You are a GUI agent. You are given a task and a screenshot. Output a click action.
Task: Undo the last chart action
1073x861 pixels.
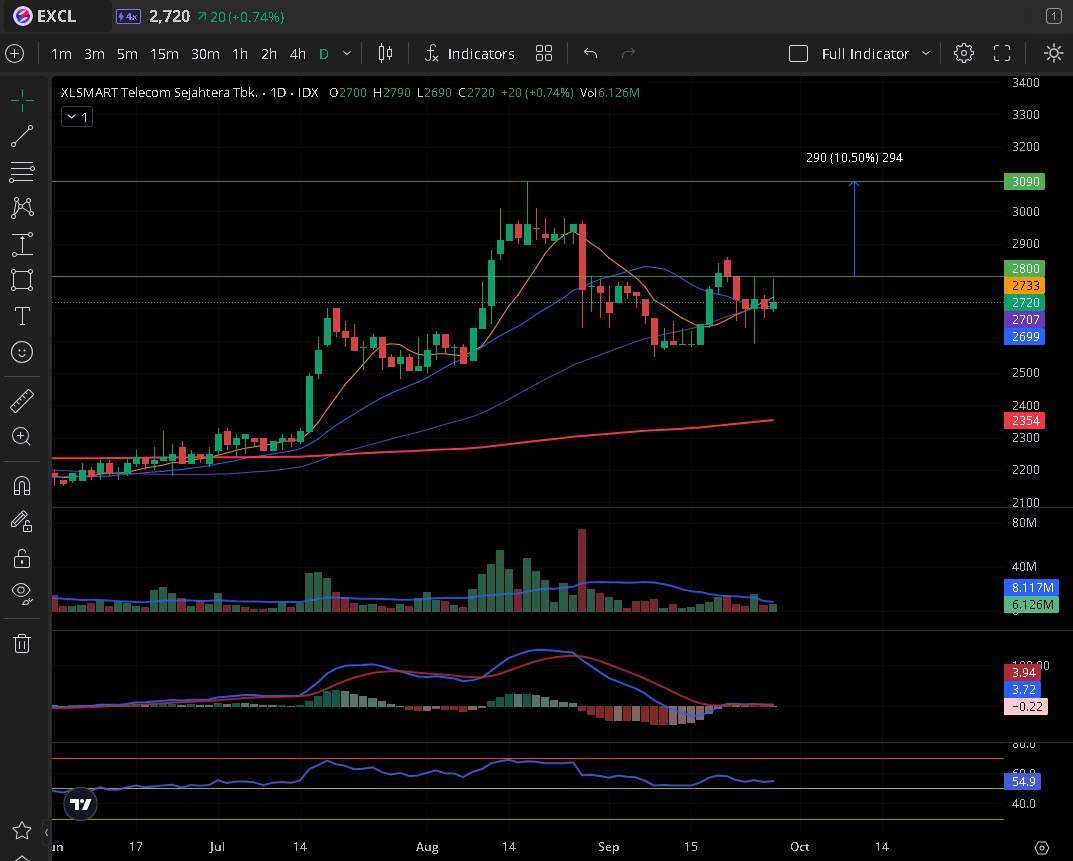click(x=591, y=53)
